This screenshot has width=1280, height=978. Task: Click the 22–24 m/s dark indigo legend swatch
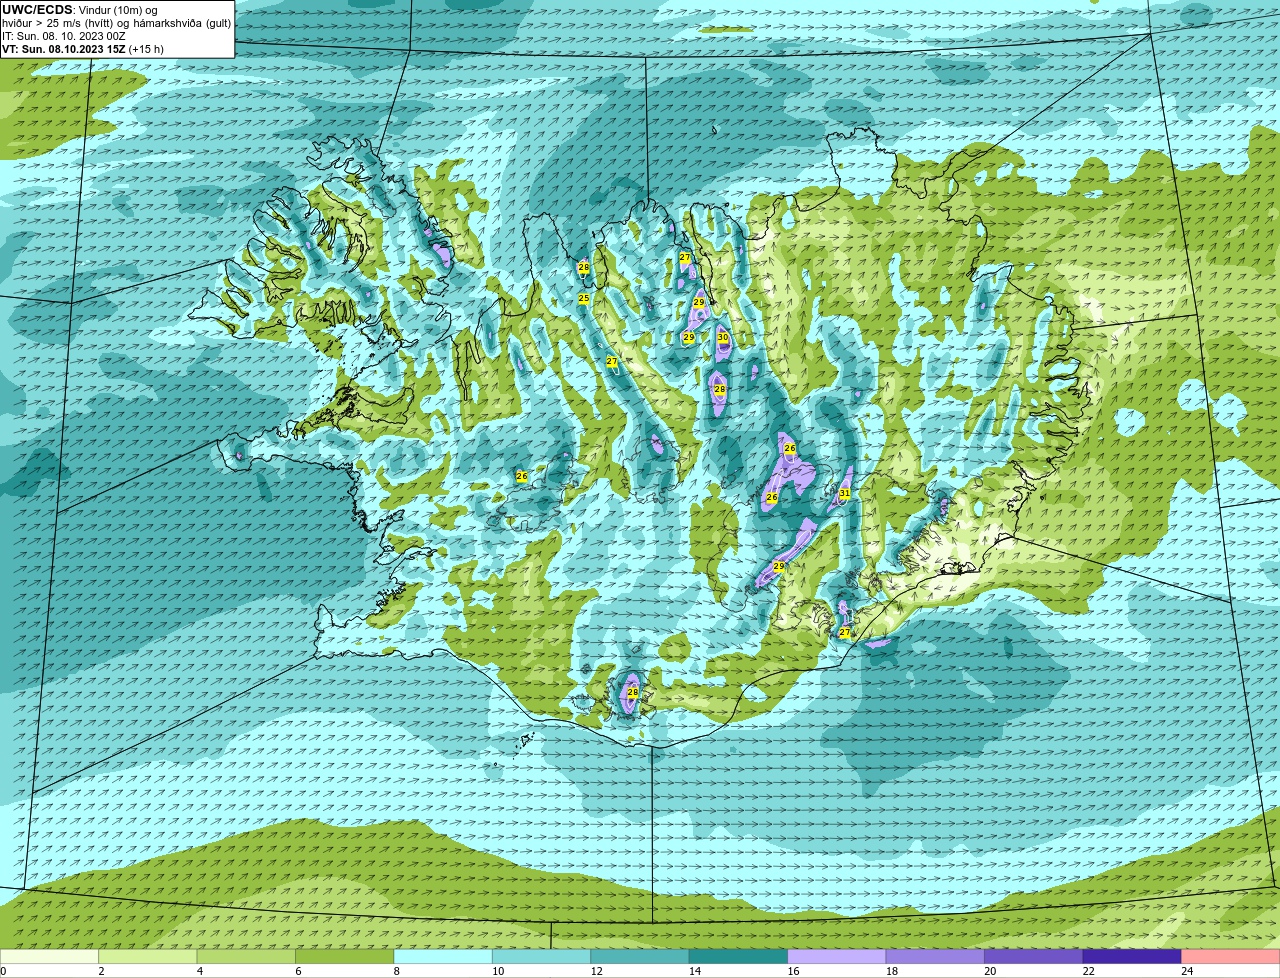(1132, 956)
